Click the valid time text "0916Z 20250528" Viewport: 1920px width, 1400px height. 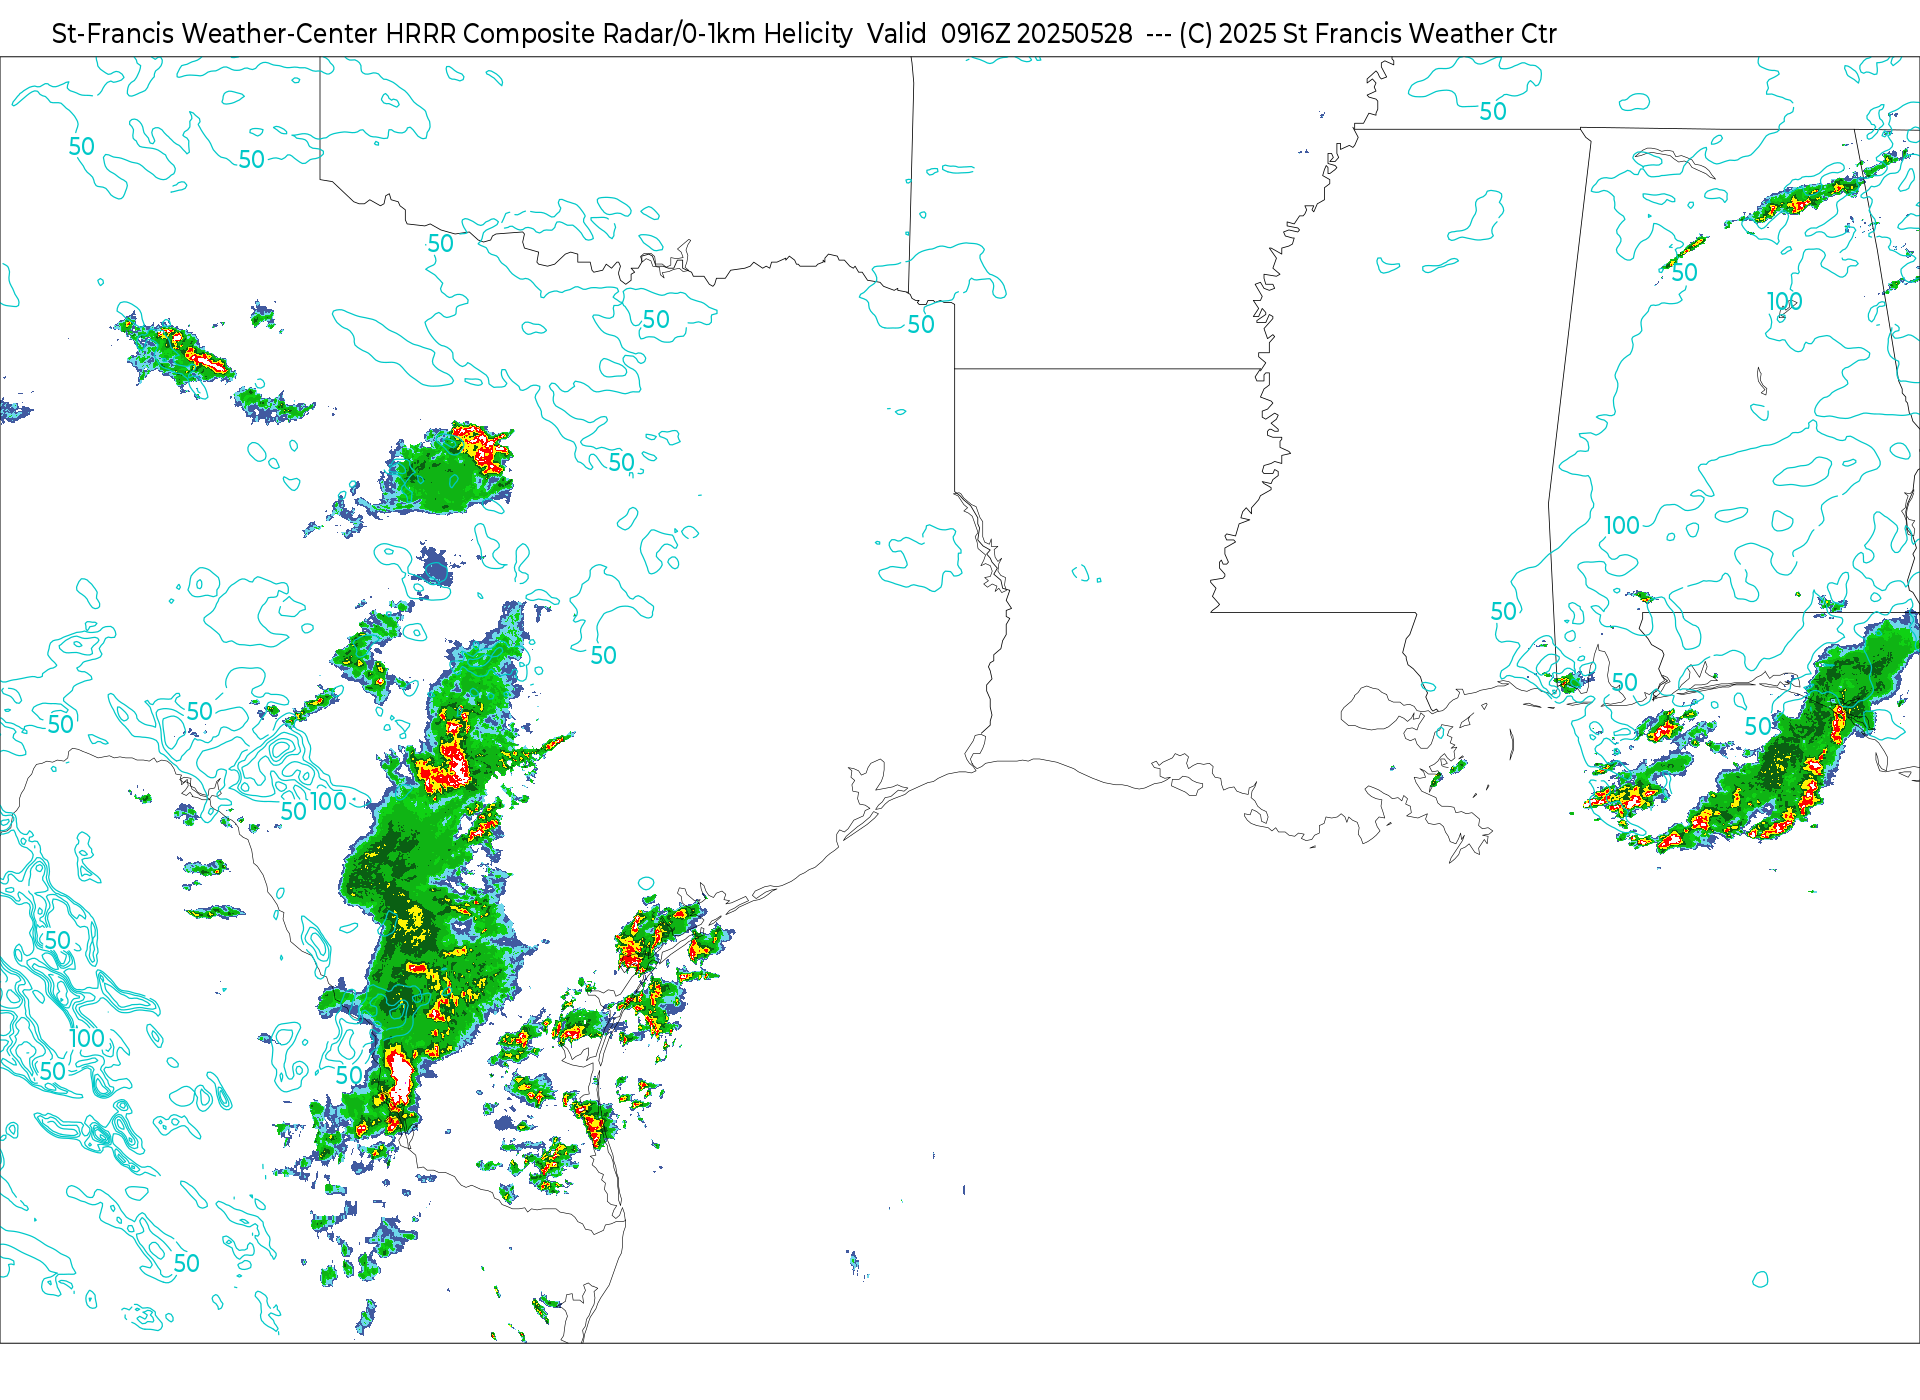[1036, 34]
